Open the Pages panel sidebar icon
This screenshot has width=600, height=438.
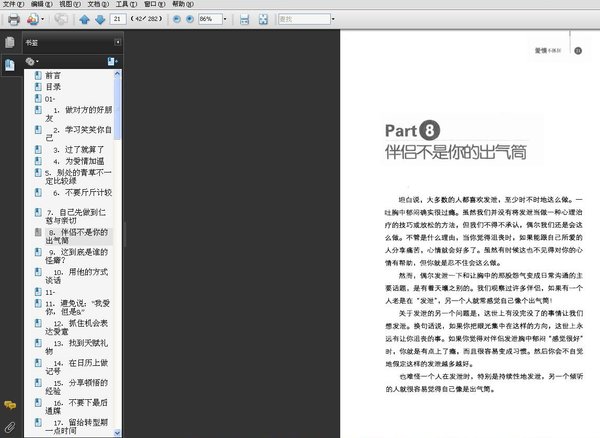click(x=10, y=42)
